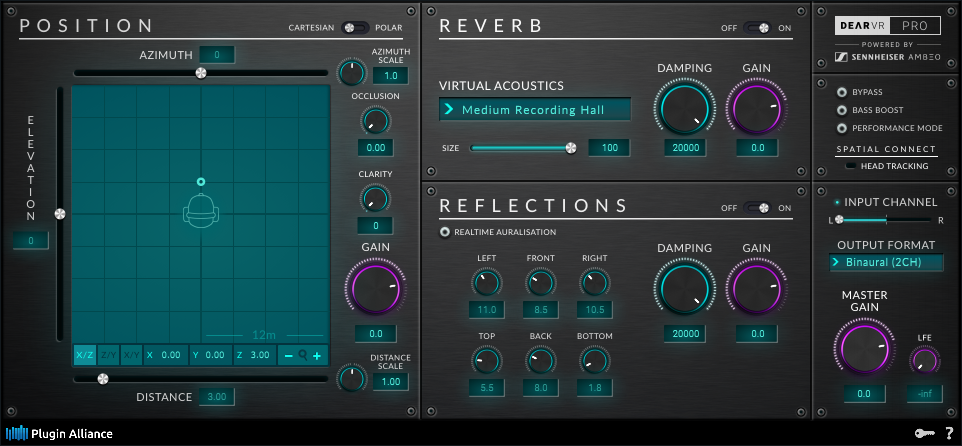Viewport: 962px width, 446px height.
Task: Enable Performance Mode
Action: coord(842,128)
